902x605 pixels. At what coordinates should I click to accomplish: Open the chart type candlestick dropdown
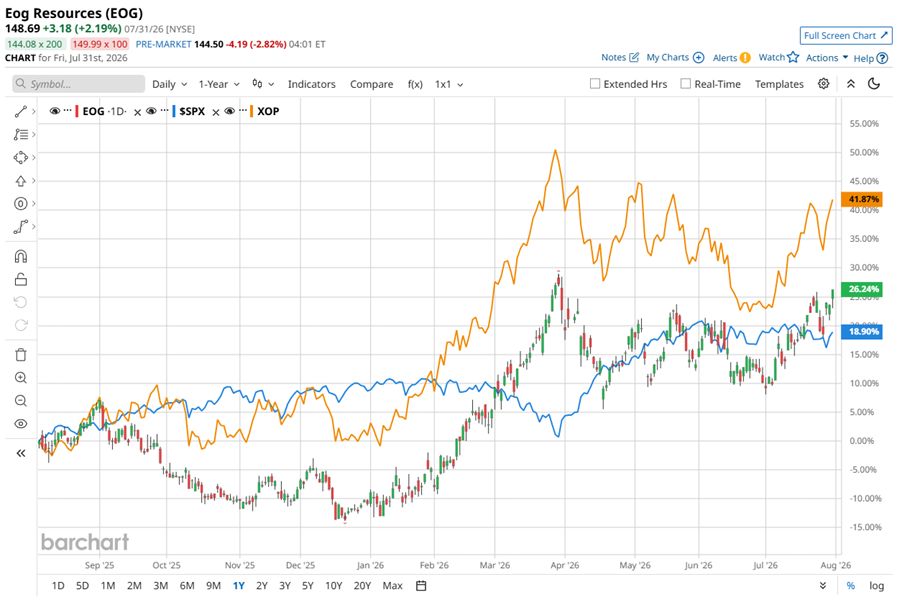pyautogui.click(x=263, y=84)
